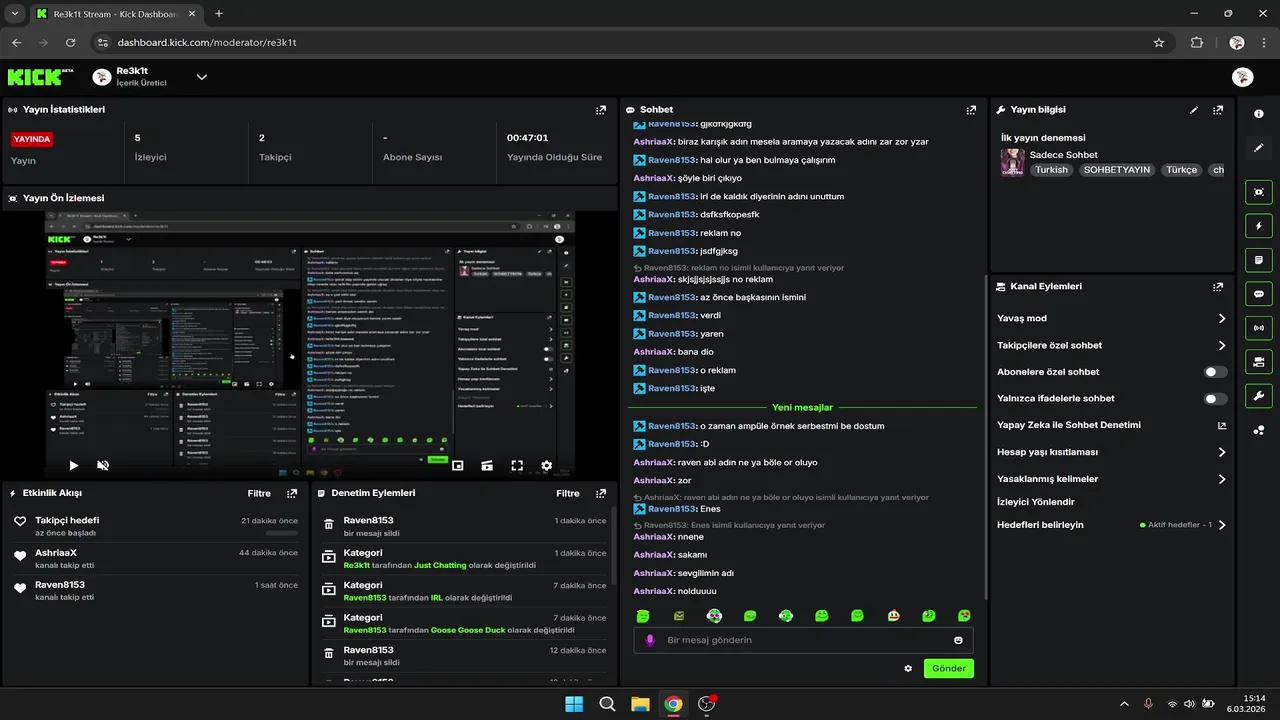Reload the browser page
The image size is (1280, 720).
pyautogui.click(x=70, y=43)
